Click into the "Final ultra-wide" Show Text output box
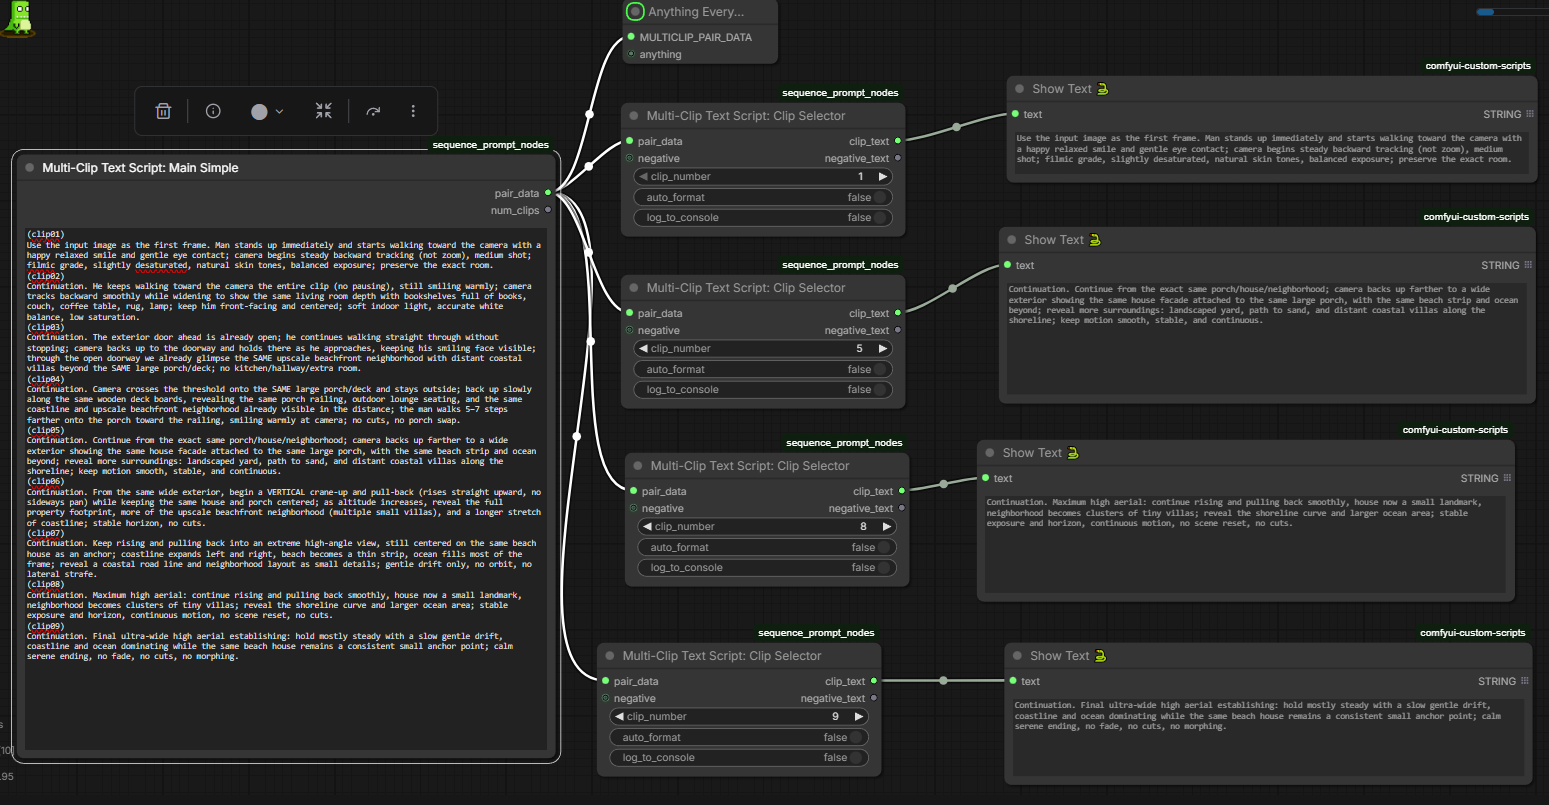The width and height of the screenshot is (1549, 805). click(1268, 738)
